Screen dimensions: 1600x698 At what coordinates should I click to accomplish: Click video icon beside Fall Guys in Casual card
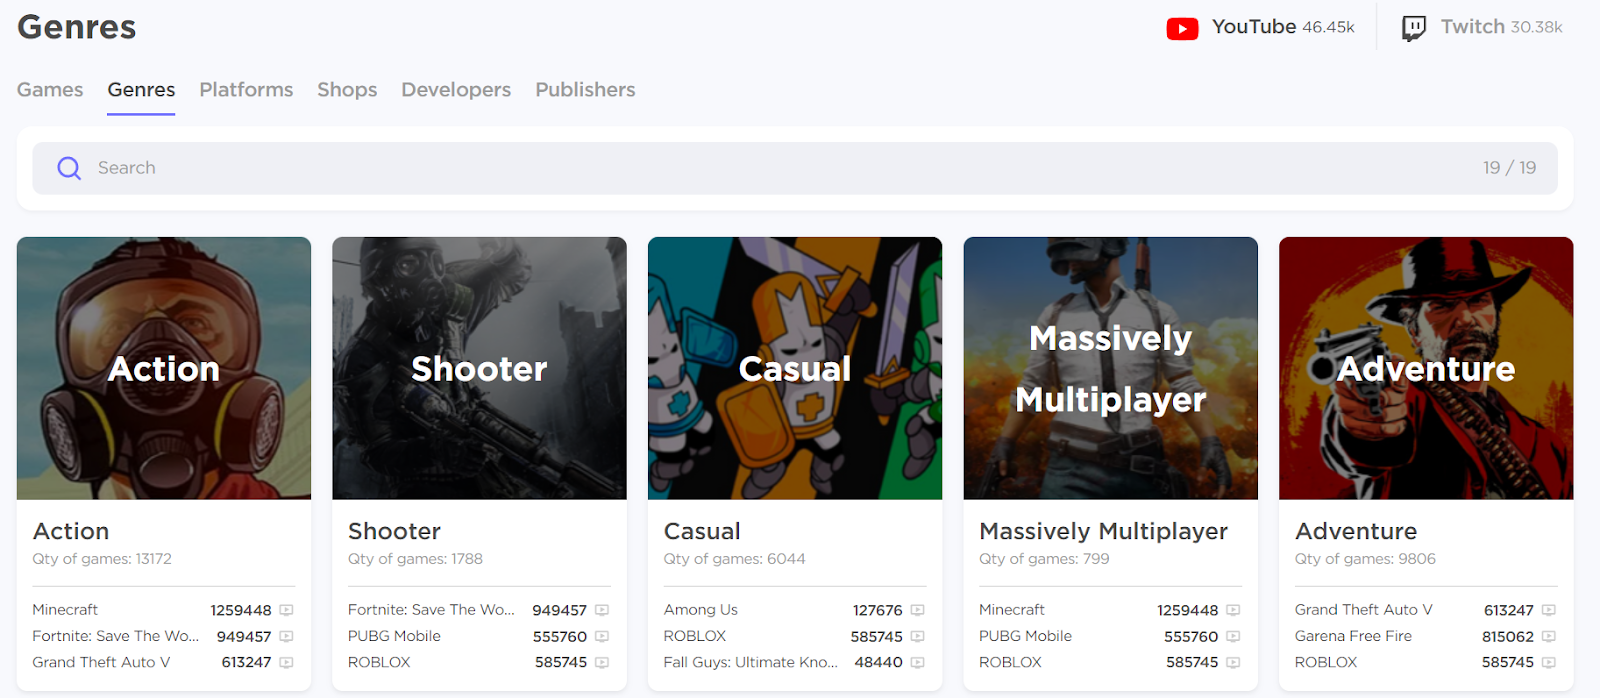click(918, 662)
